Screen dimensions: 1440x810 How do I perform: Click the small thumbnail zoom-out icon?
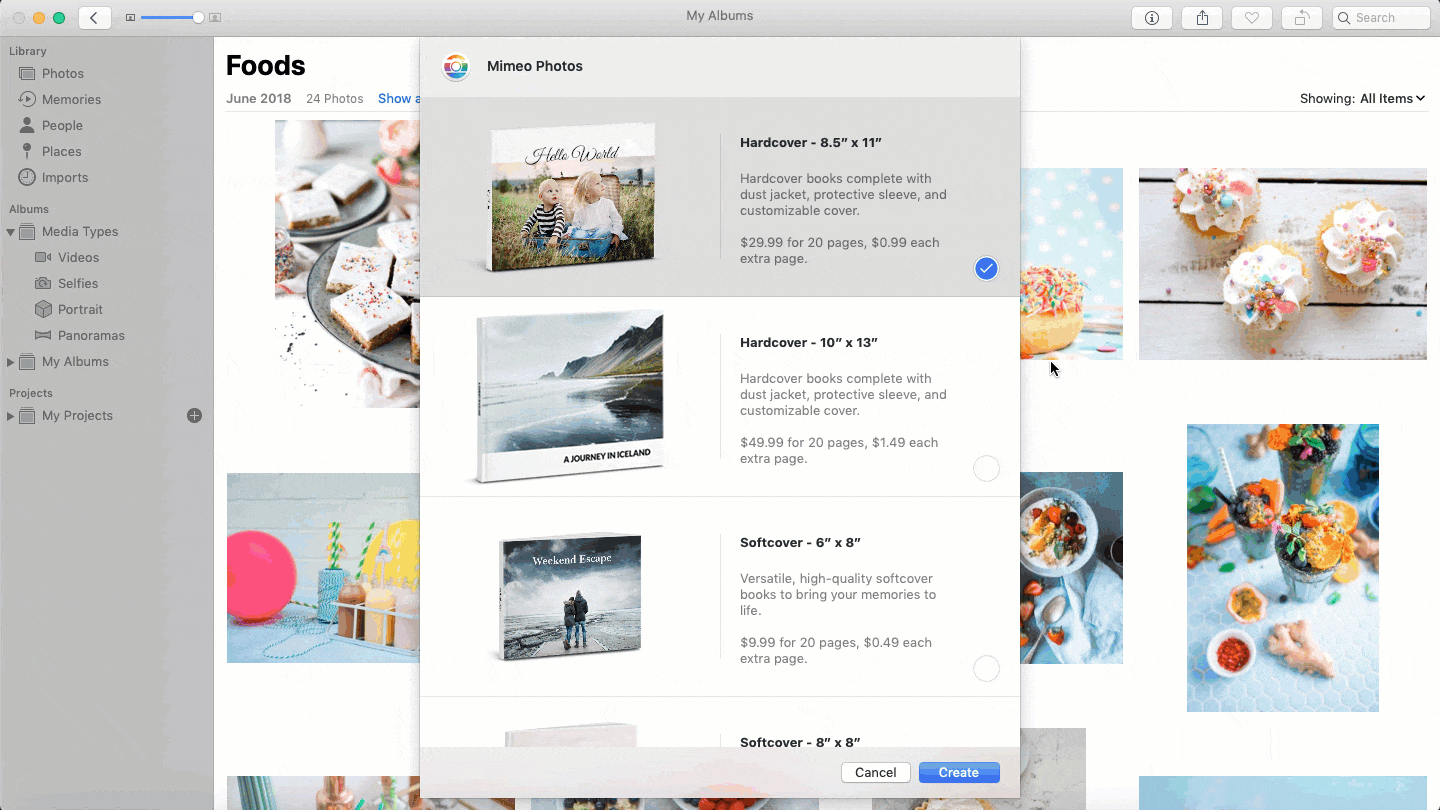tap(130, 18)
